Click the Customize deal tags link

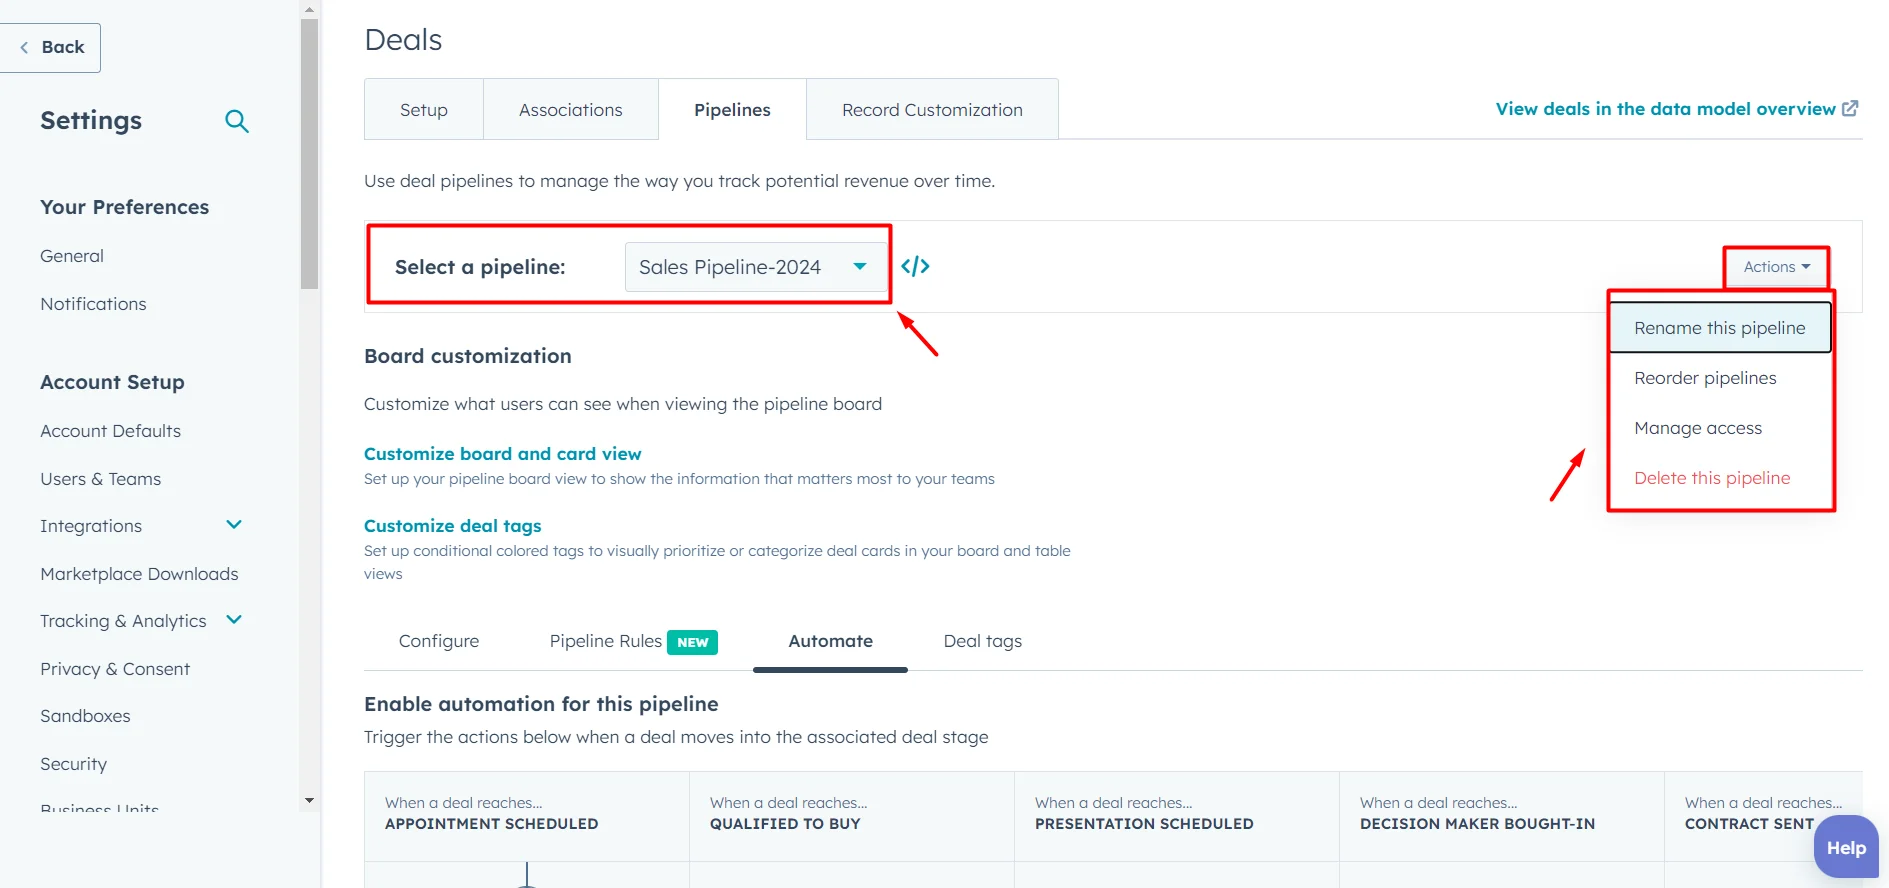coord(452,526)
